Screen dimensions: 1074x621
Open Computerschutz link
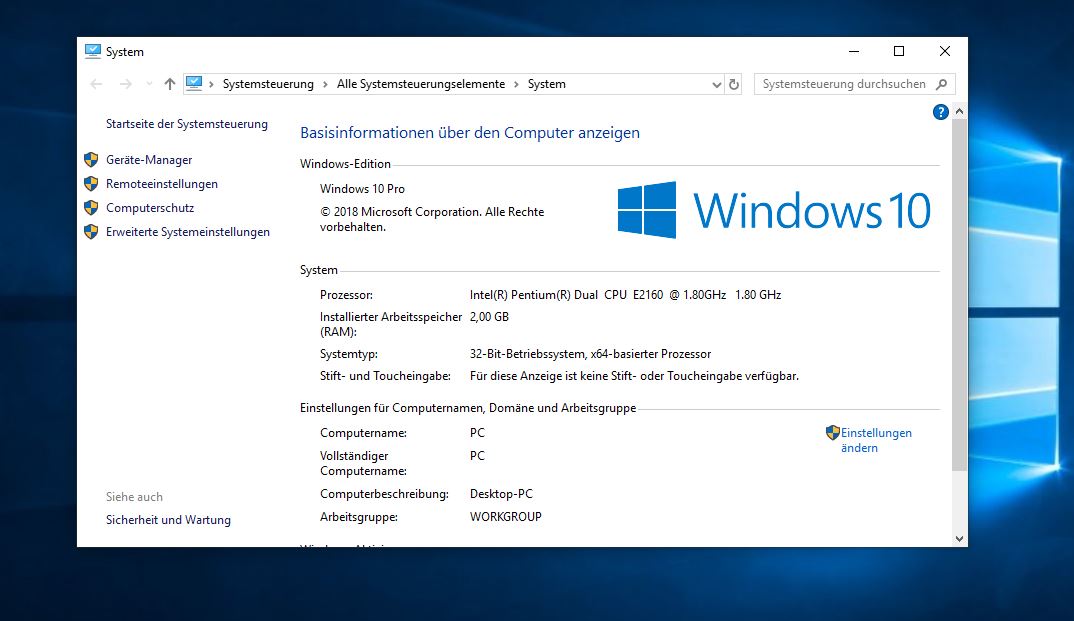click(x=150, y=207)
